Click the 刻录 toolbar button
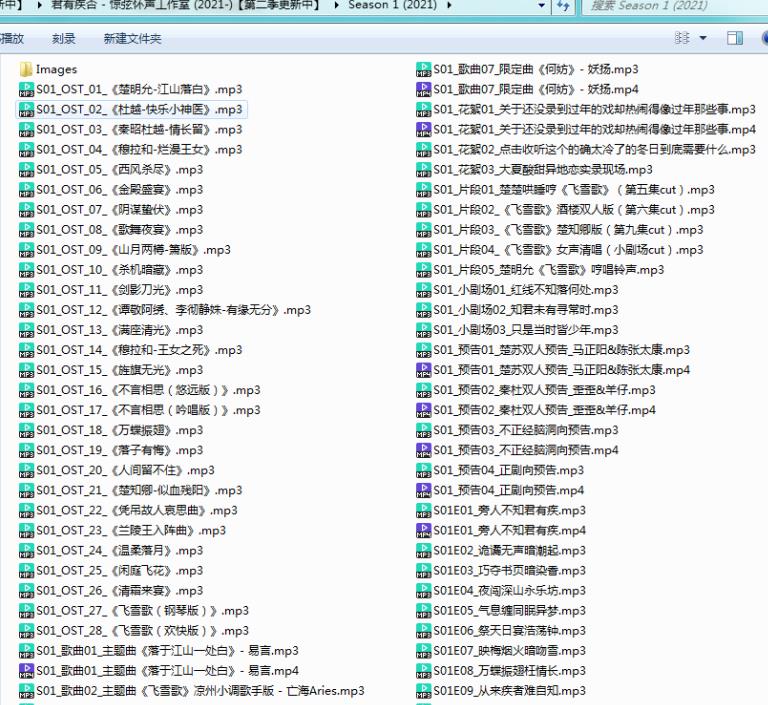The width and height of the screenshot is (768, 705). pyautogui.click(x=64, y=38)
